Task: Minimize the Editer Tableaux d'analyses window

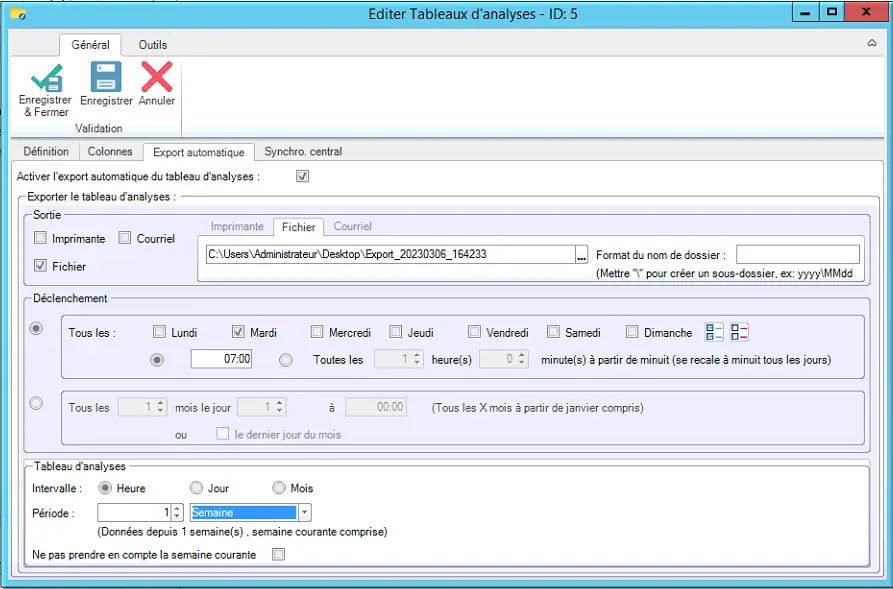Action: tap(805, 12)
